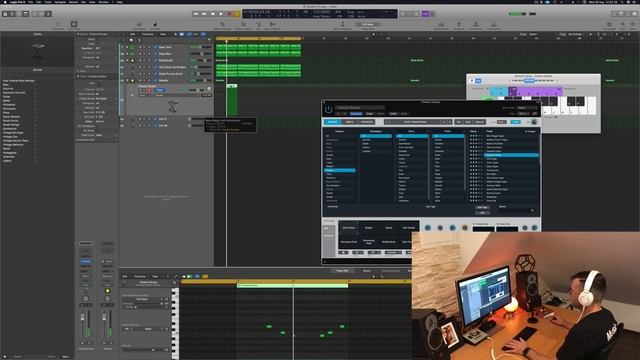This screenshot has width=640, height=360.
Task: Mute the 70s Classic Synth Bass track
Action: coord(140,67)
